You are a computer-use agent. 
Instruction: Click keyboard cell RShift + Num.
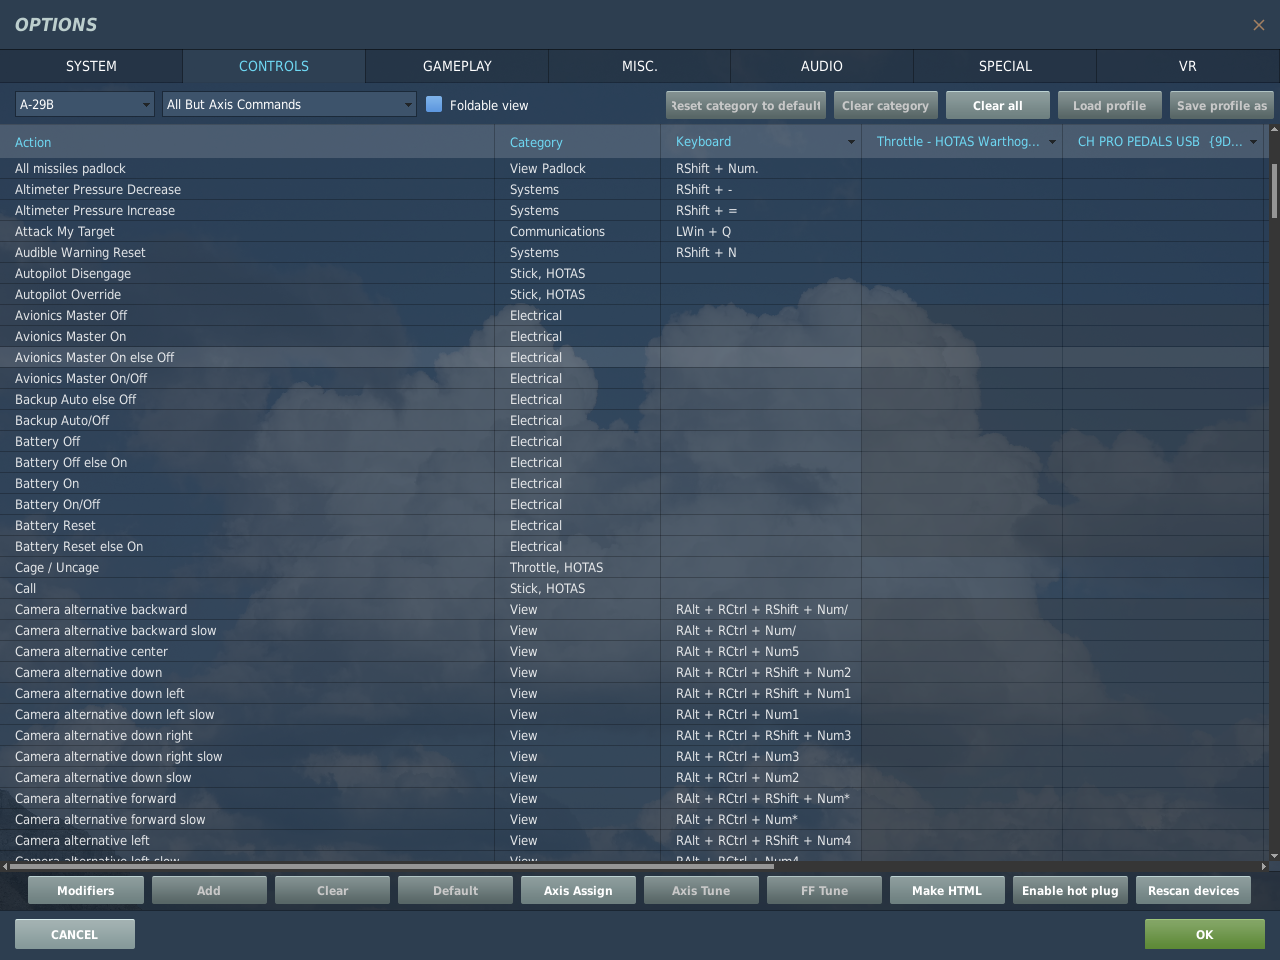(x=761, y=168)
